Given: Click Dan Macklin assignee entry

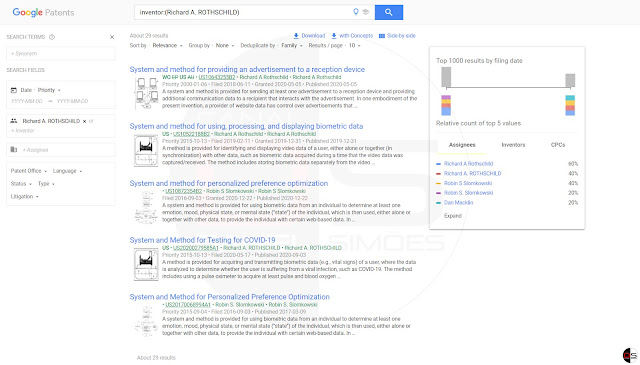Looking at the screenshot, I should click(x=458, y=203).
